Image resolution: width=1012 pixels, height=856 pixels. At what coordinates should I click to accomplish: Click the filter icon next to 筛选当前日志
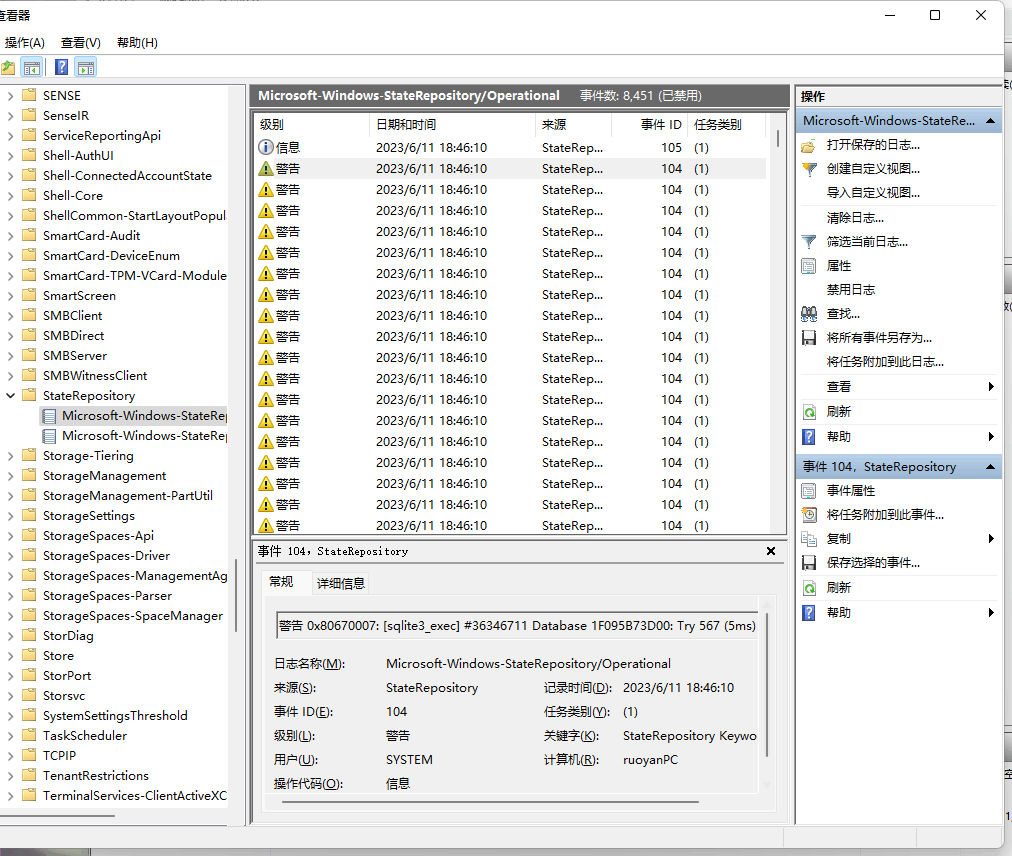click(809, 242)
